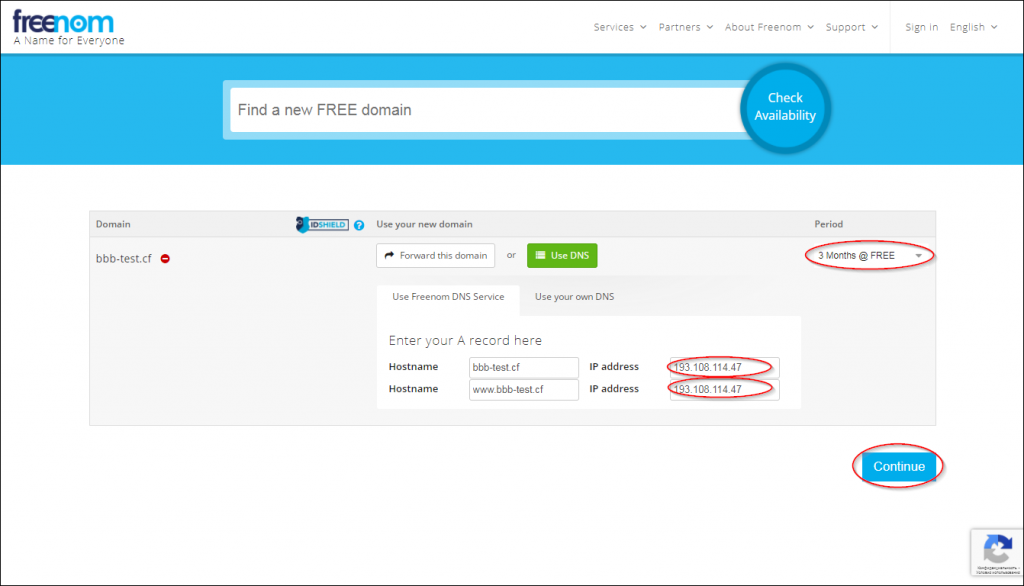This screenshot has height=586, width=1024.
Task: Click the Check Availability button
Action: pyautogui.click(x=785, y=107)
